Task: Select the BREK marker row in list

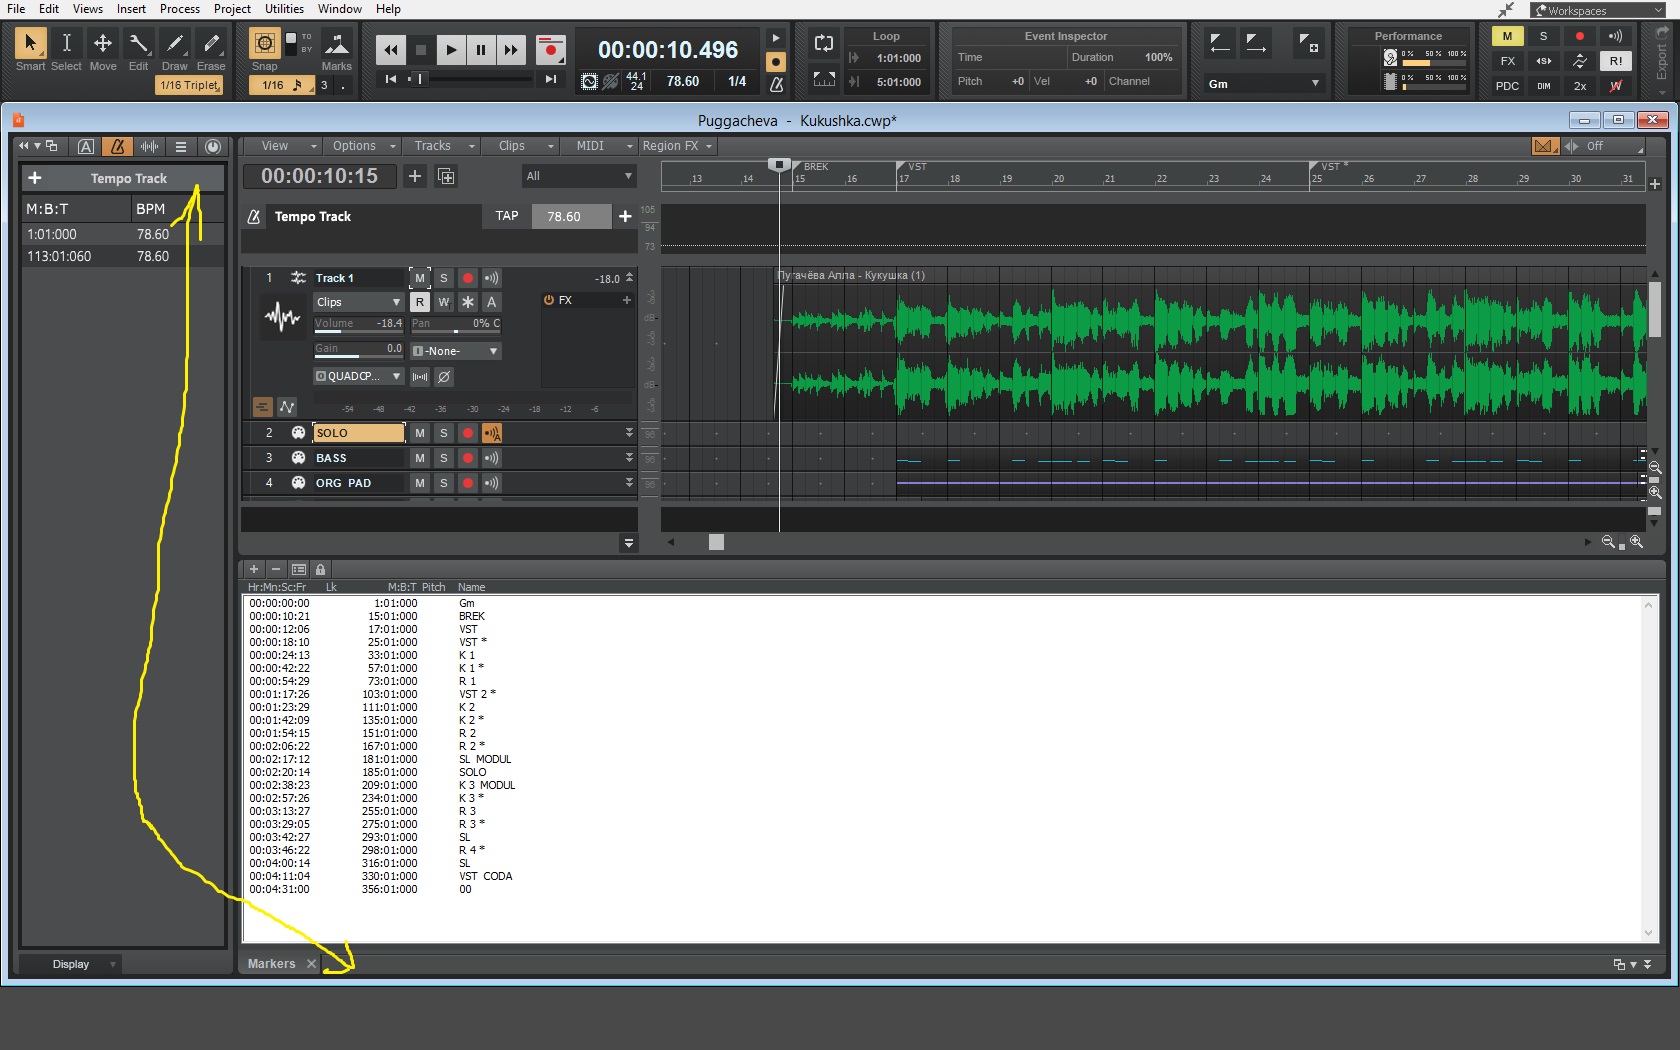Action: point(471,616)
